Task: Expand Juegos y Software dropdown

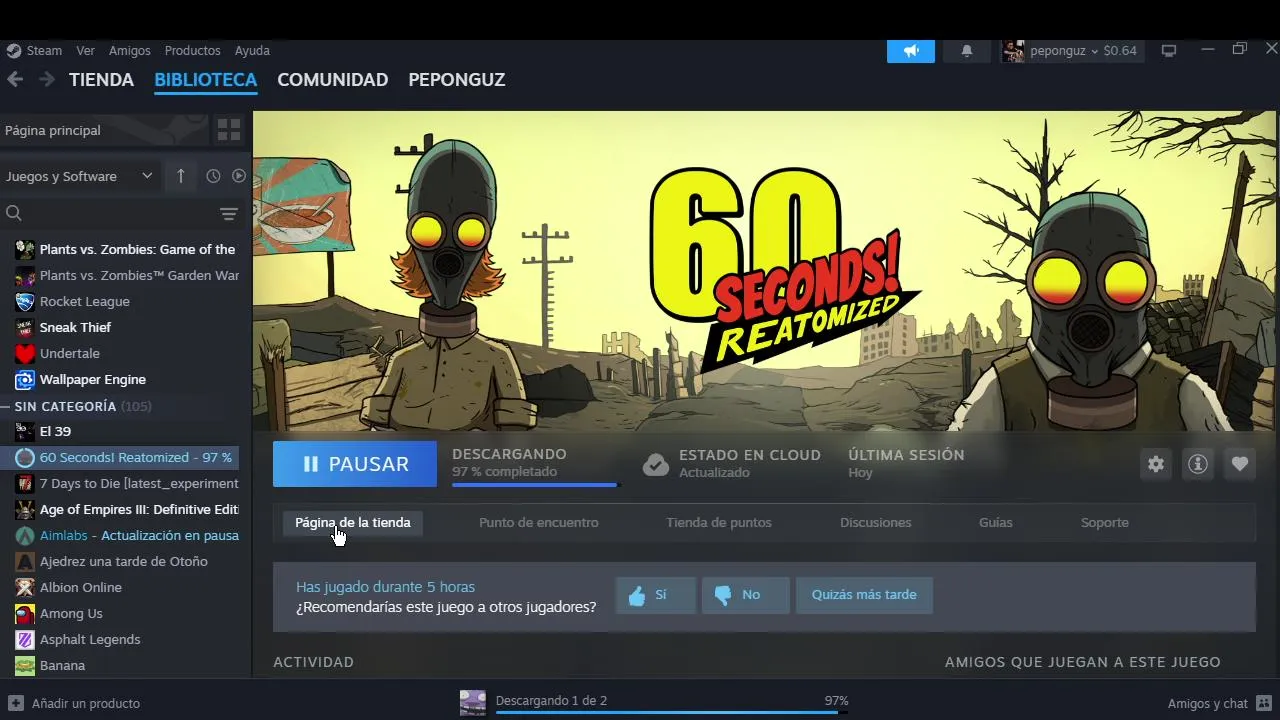Action: [79, 176]
